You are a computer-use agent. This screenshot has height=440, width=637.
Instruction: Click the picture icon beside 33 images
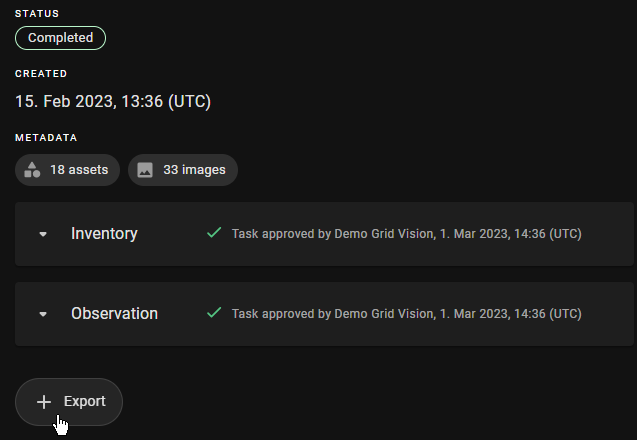pyautogui.click(x=146, y=170)
